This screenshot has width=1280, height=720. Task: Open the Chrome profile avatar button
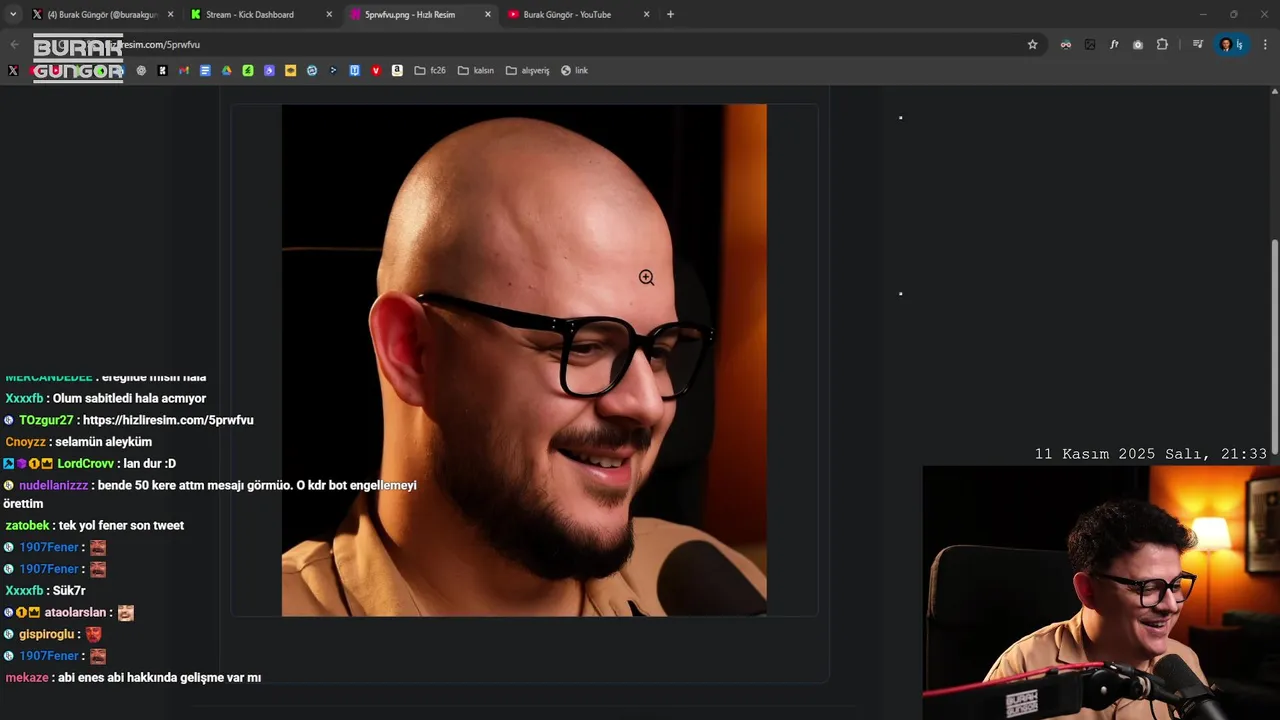[x=1230, y=44]
